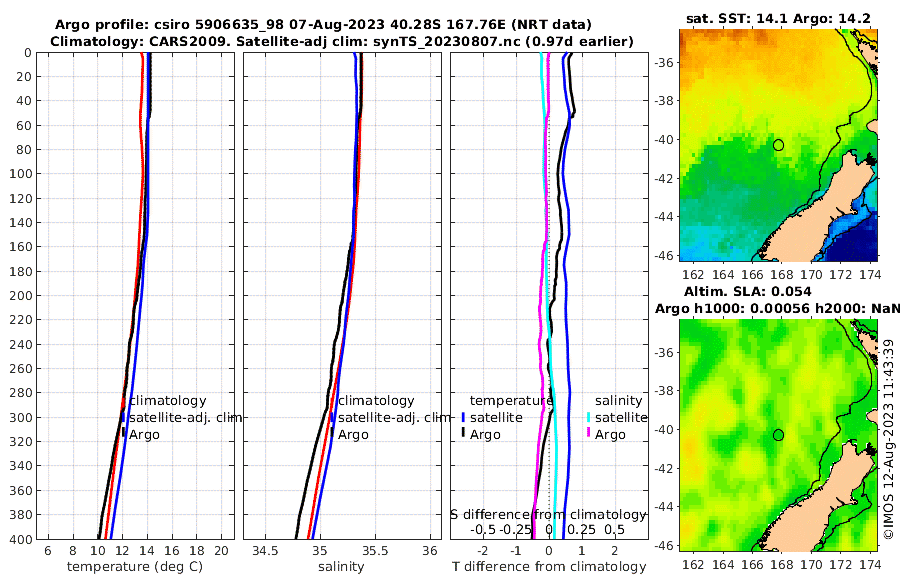Click the 'temperature (deg C)' axis label
900x580 pixels.
135,567
